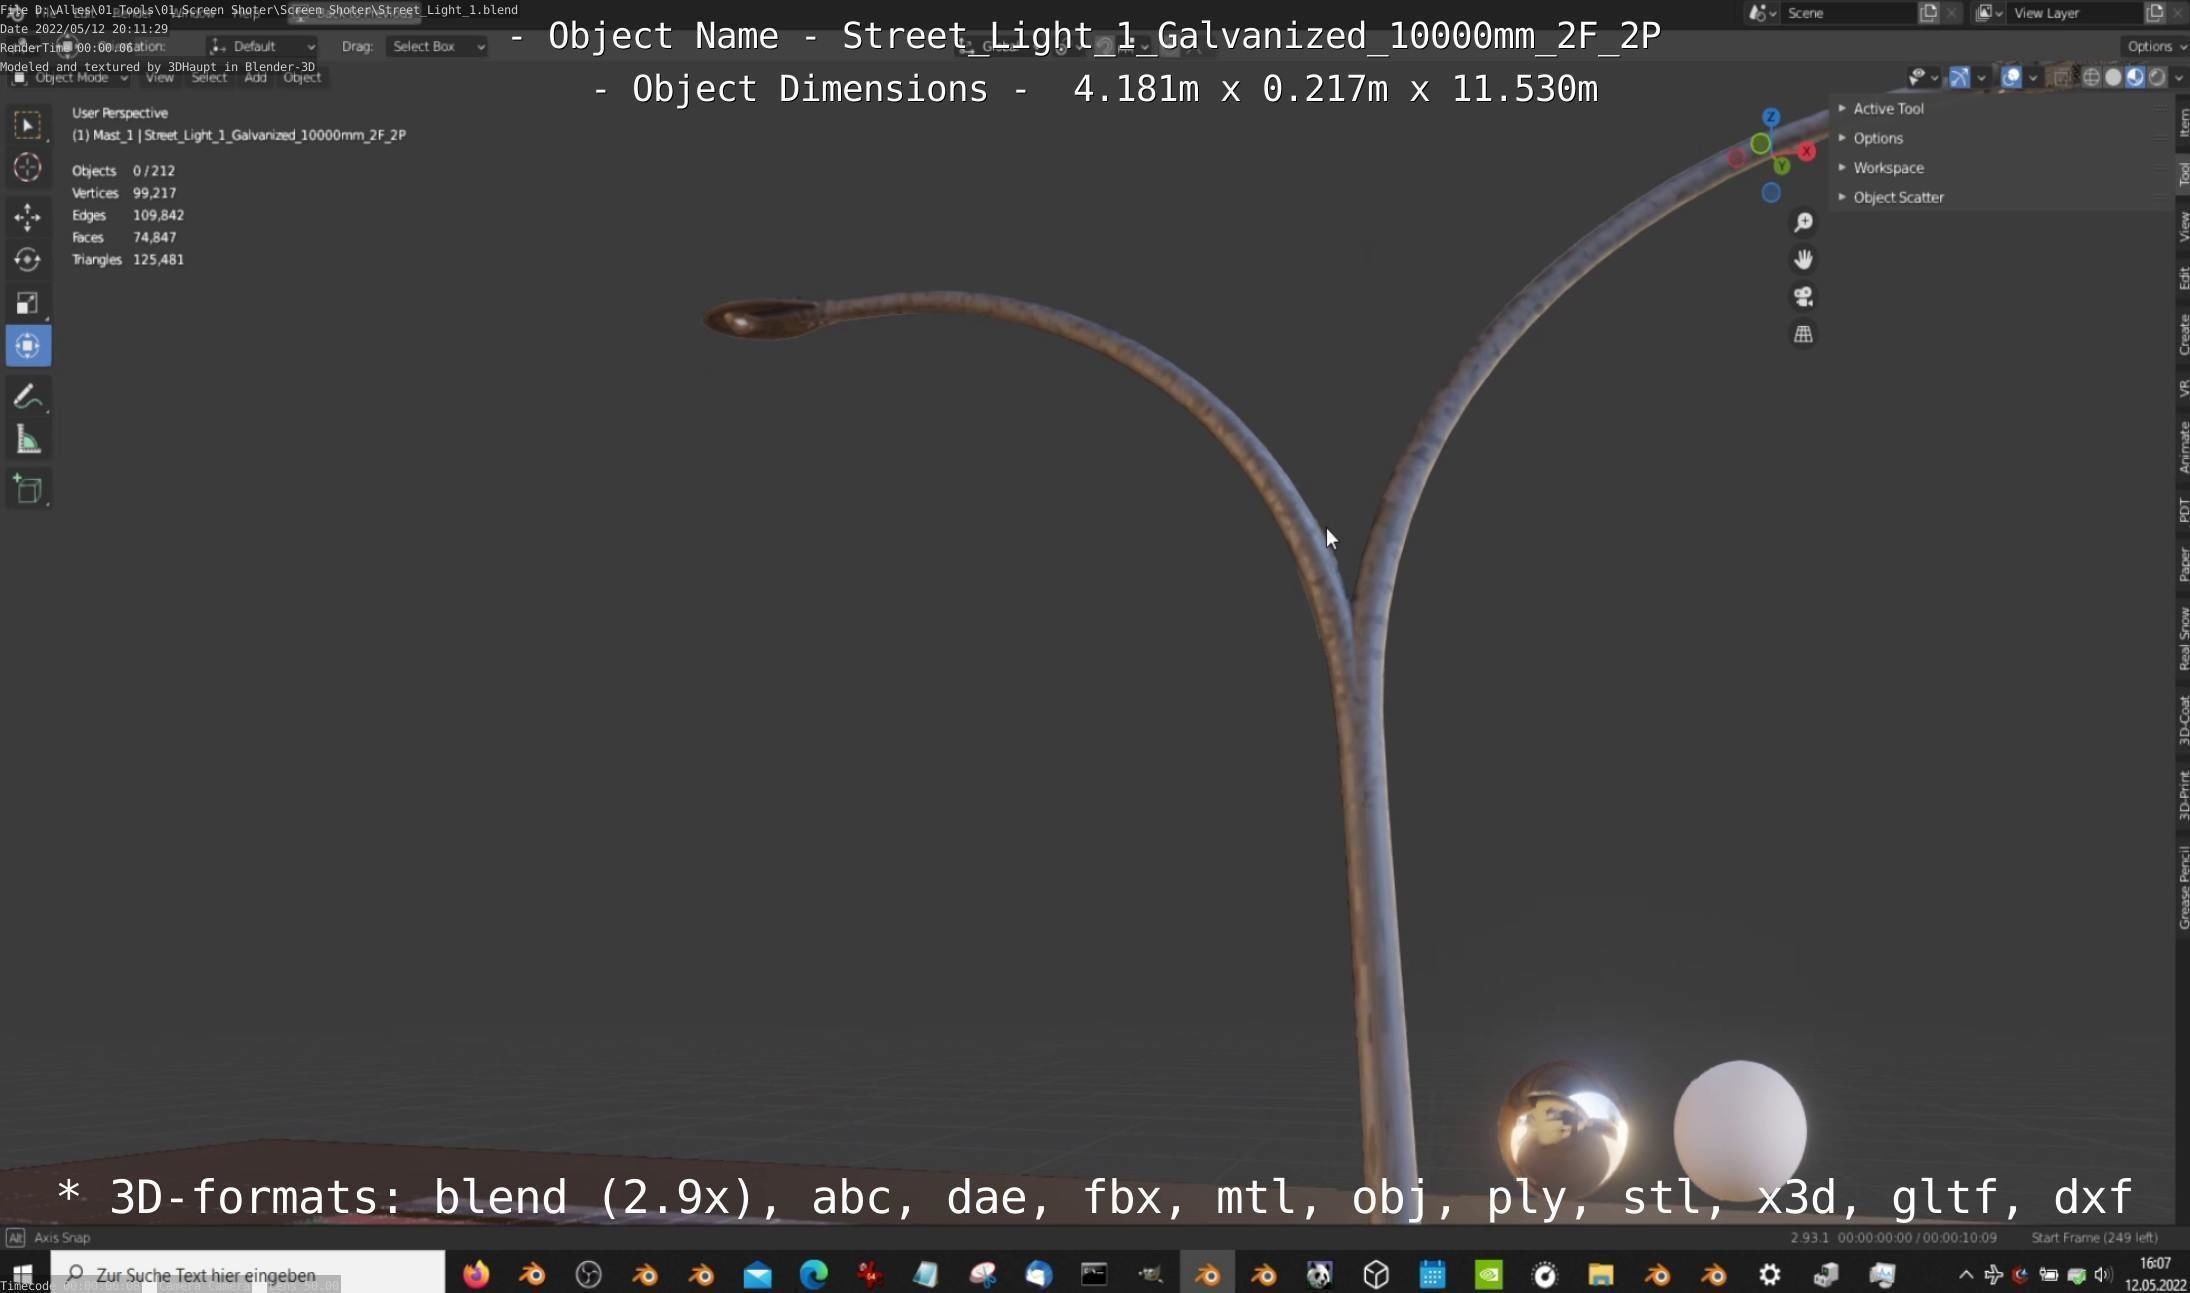Switch to orthographic grid view icon
Image resolution: width=2190 pixels, height=1293 pixels.
(x=1803, y=335)
